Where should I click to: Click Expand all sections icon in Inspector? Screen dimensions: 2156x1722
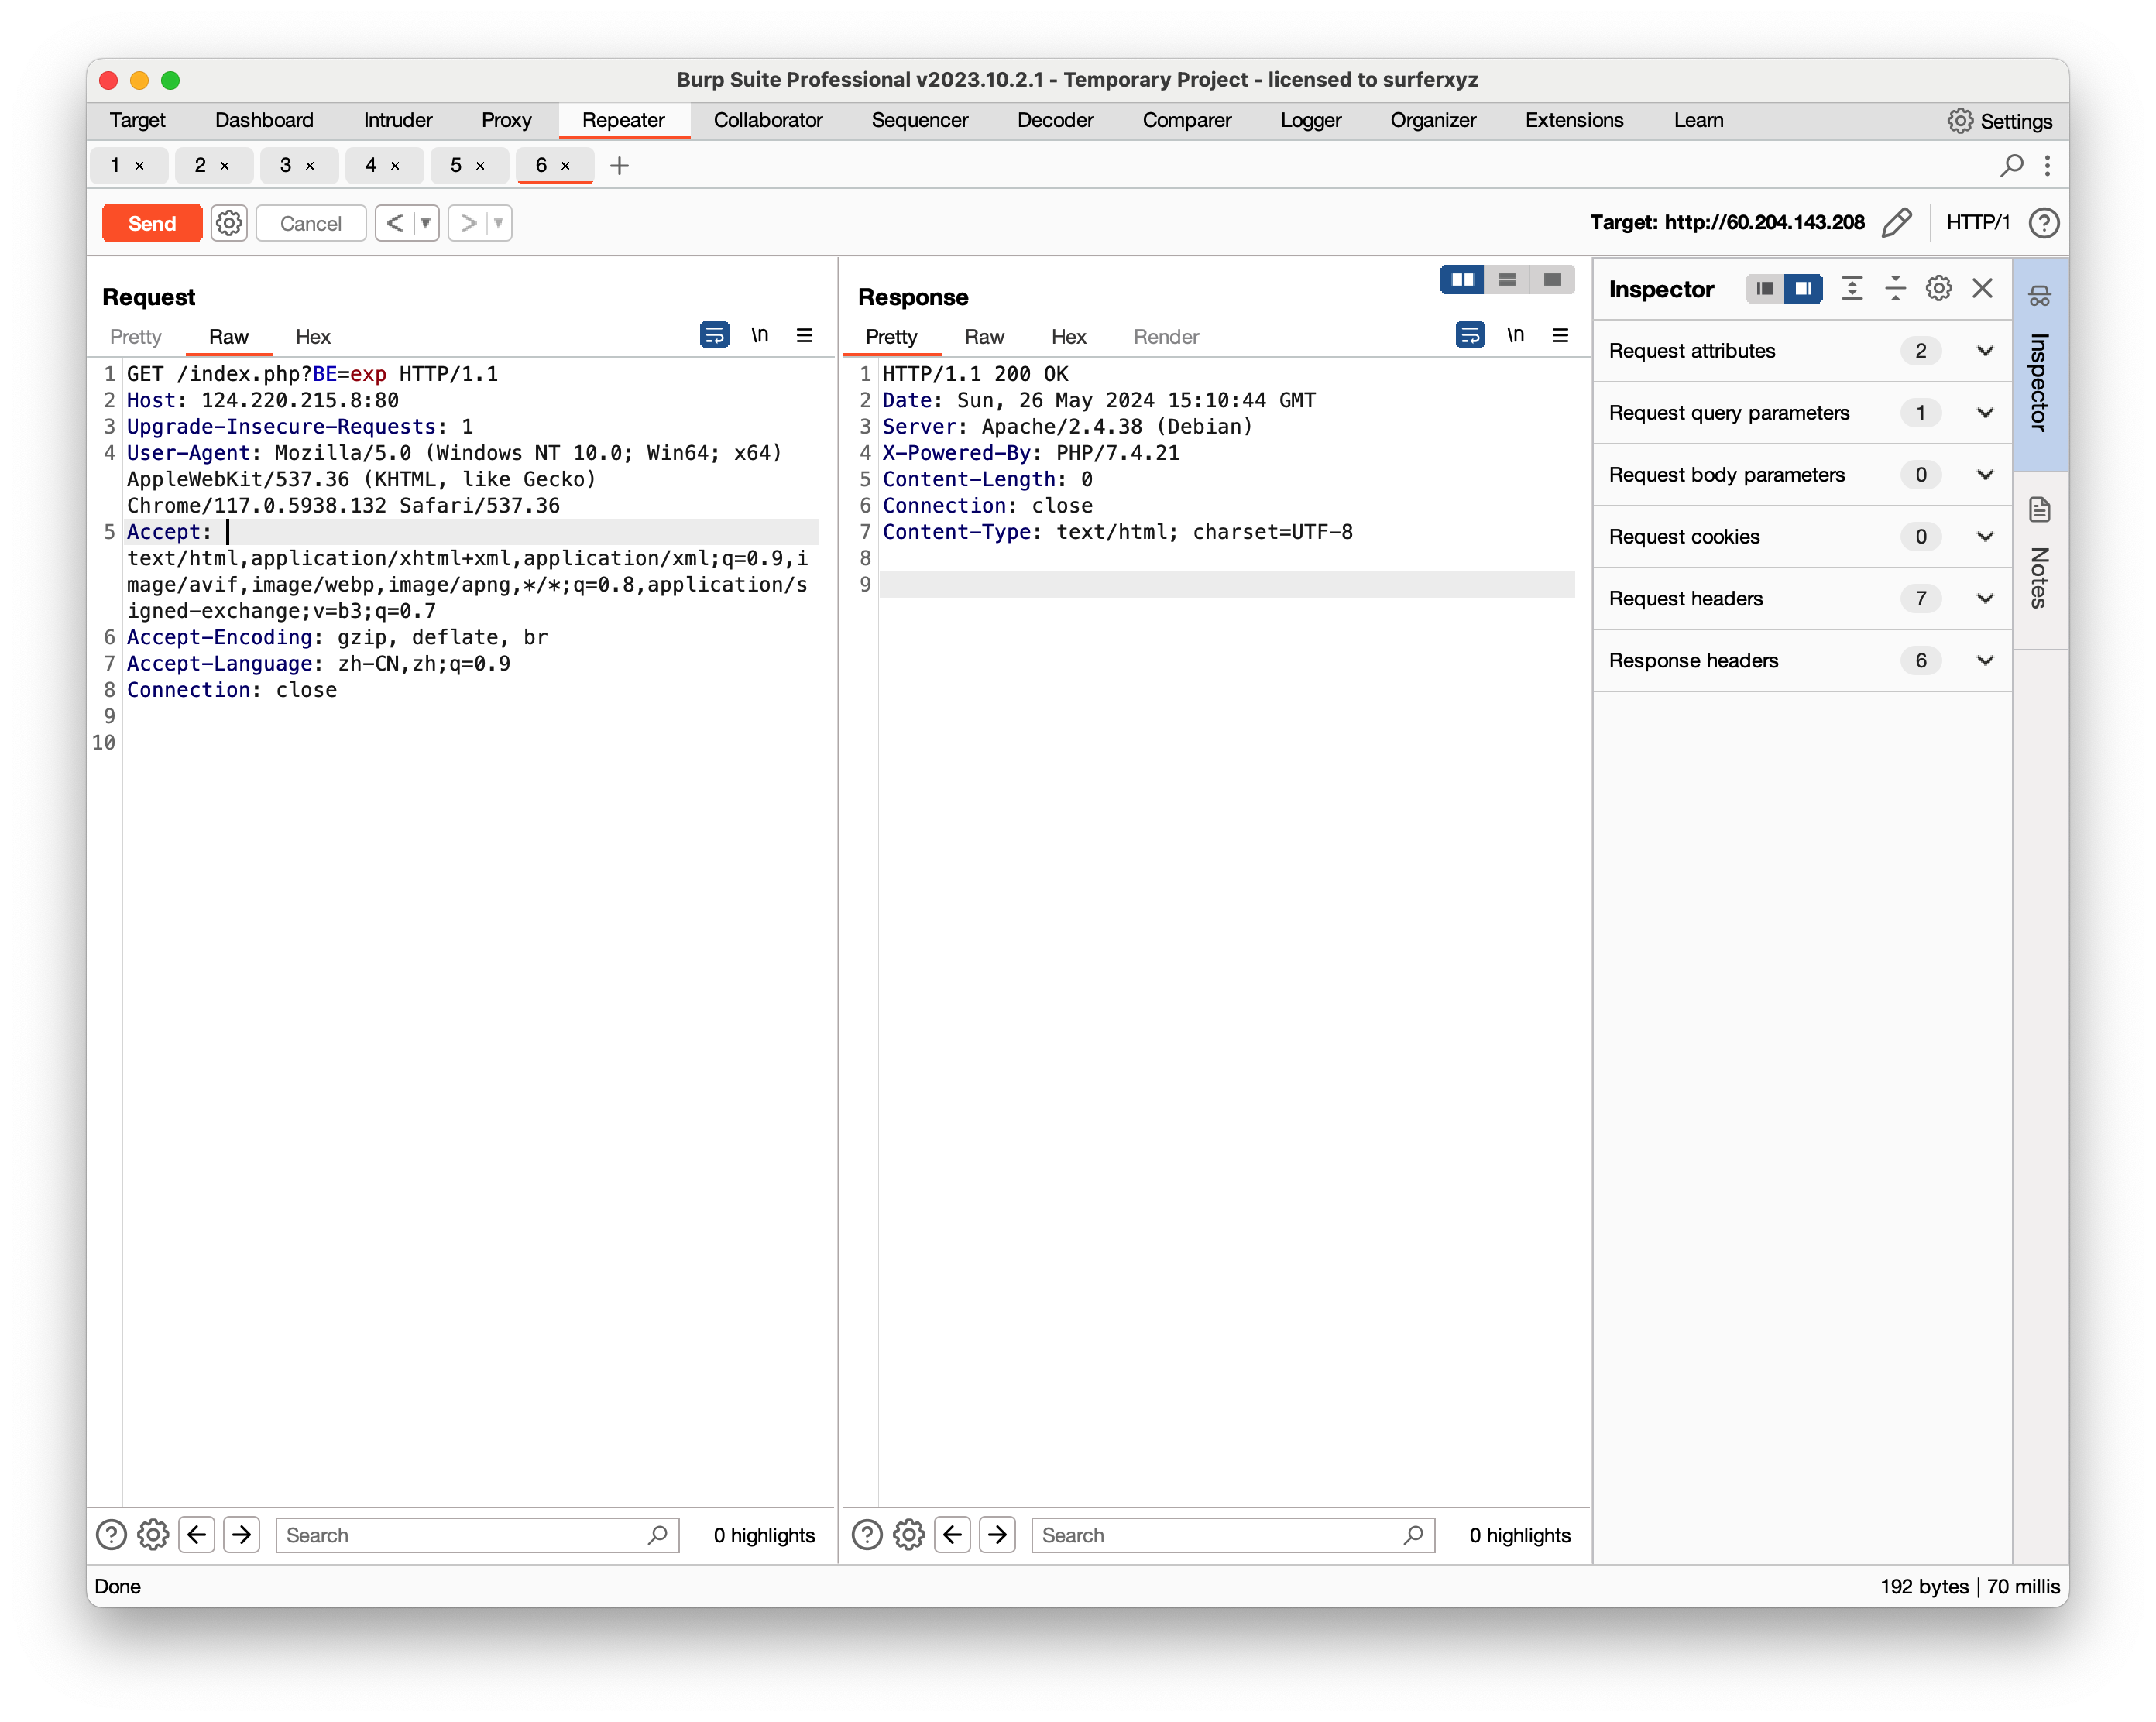[1852, 289]
